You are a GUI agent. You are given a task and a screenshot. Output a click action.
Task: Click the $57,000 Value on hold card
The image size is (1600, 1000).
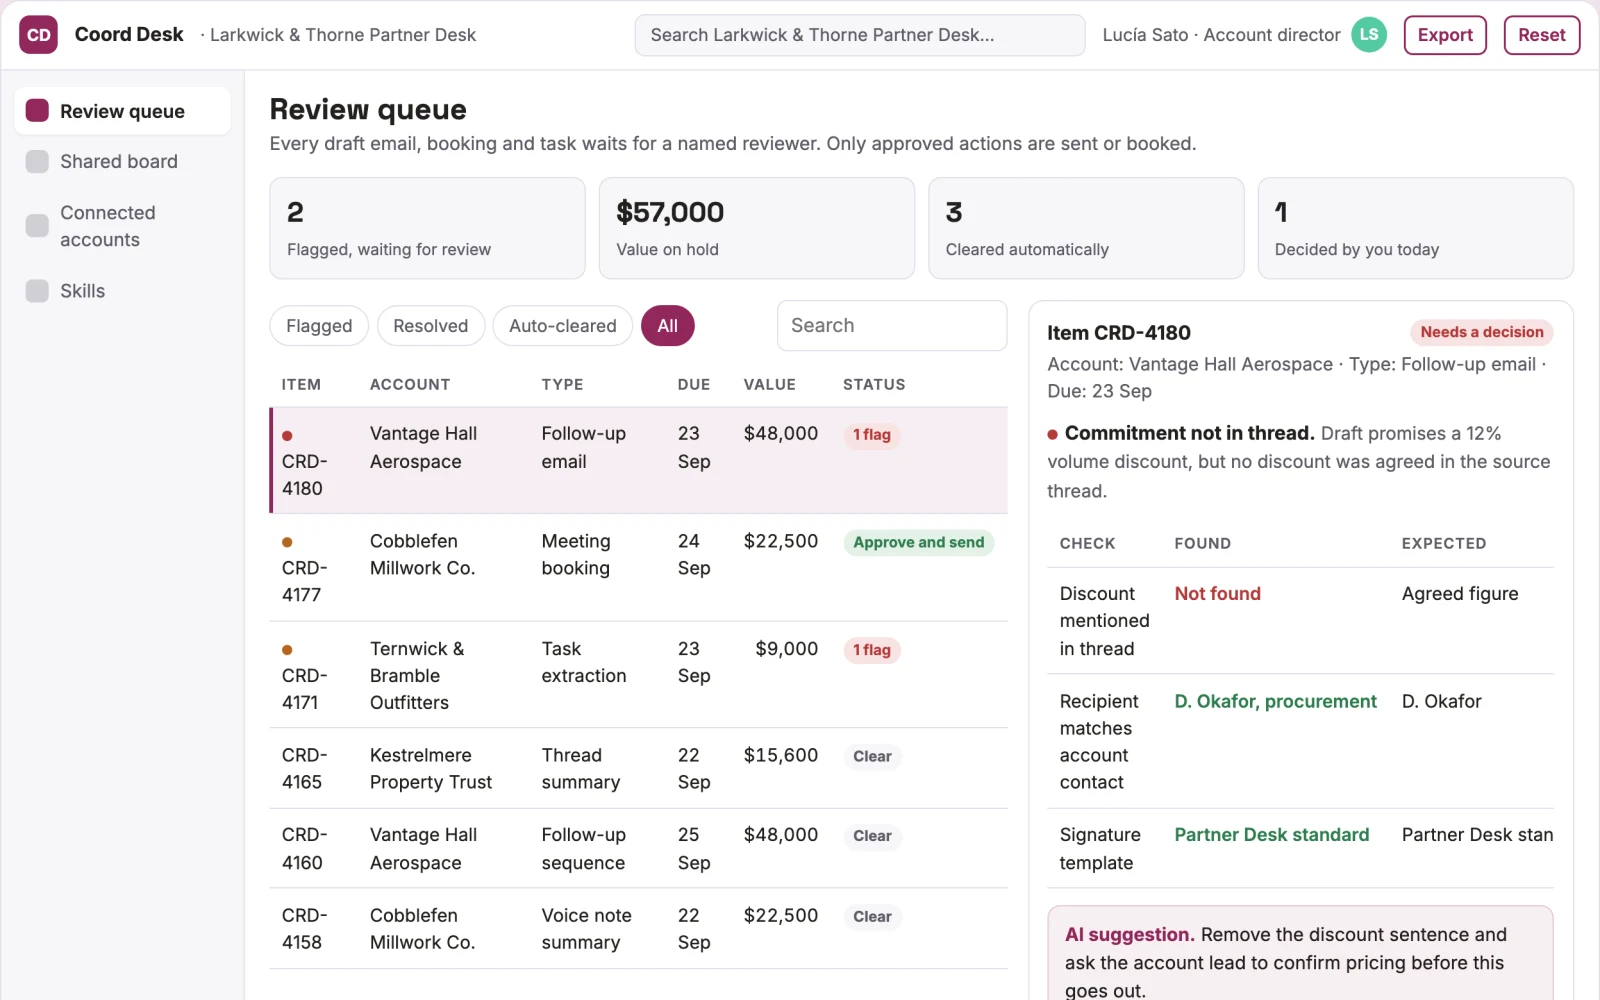(757, 228)
